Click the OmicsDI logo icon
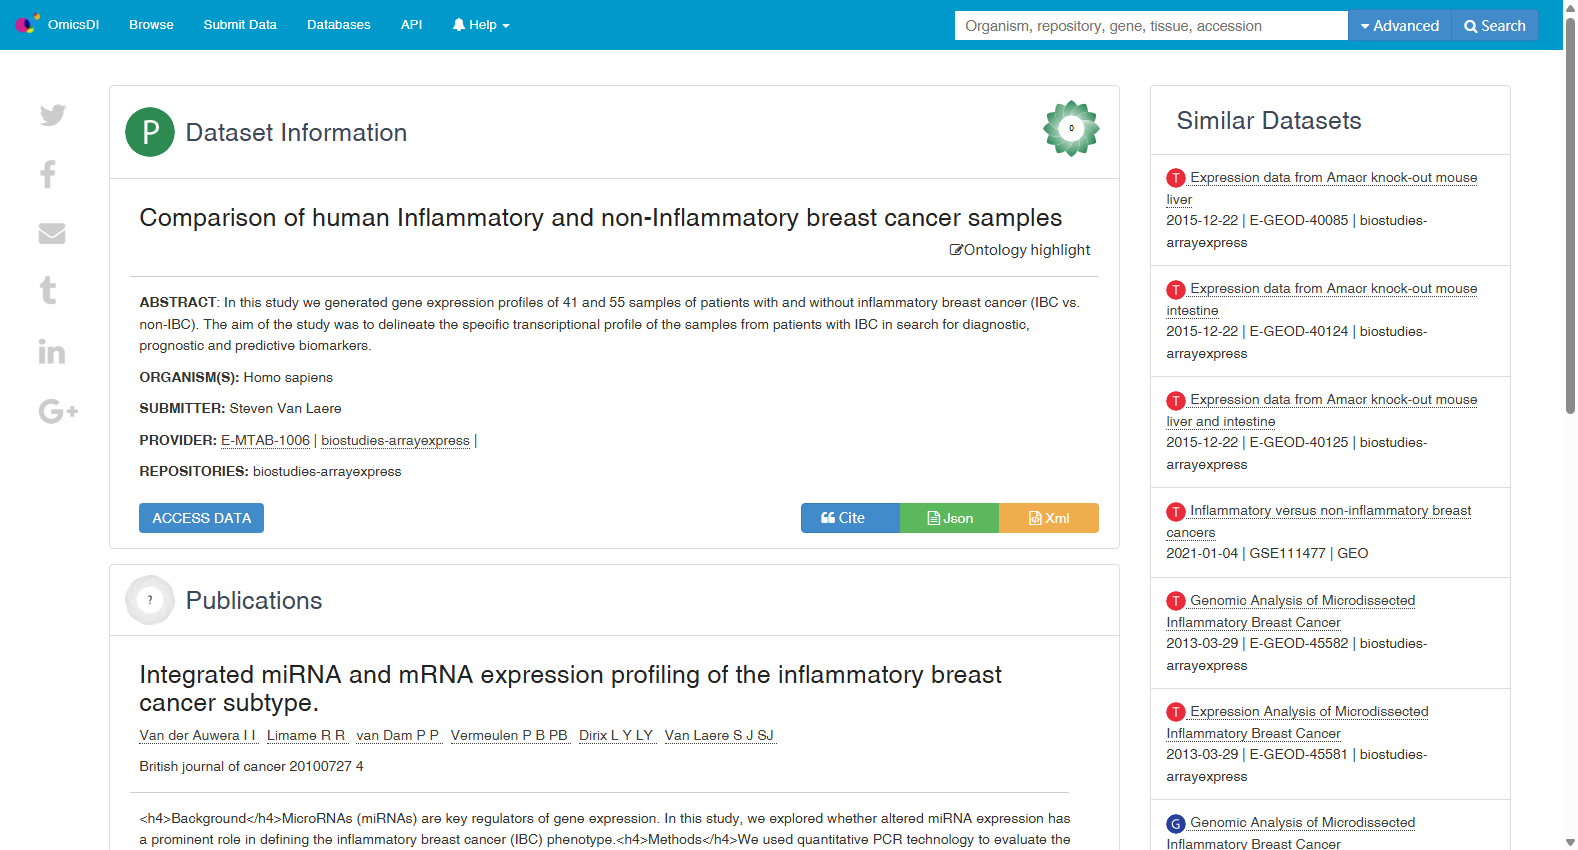1578x850 pixels. click(x=27, y=24)
